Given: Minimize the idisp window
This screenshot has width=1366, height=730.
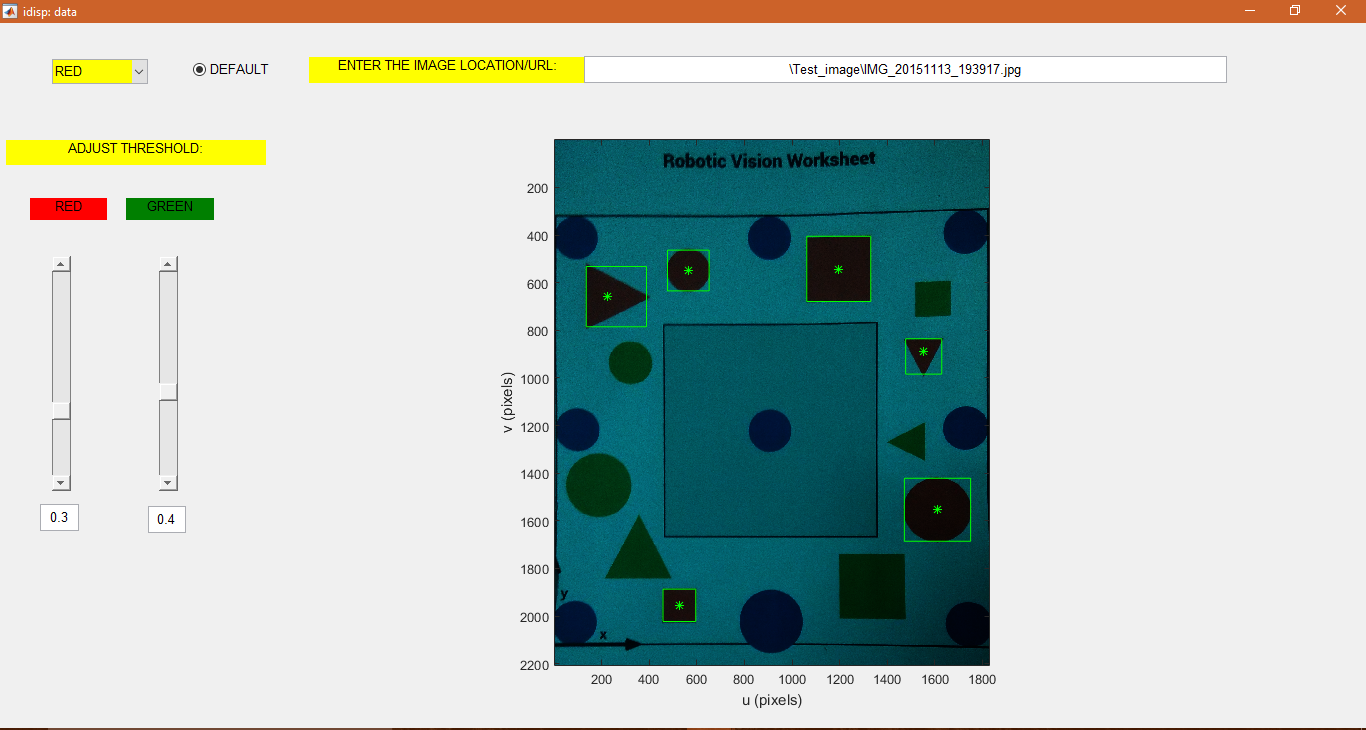Looking at the screenshot, I should [1250, 10].
